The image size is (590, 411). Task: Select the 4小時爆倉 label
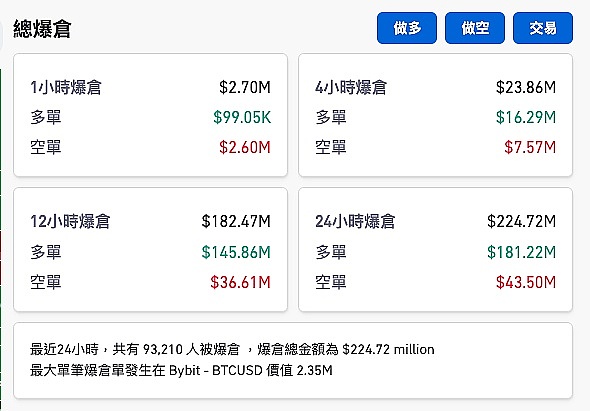[x=351, y=87]
